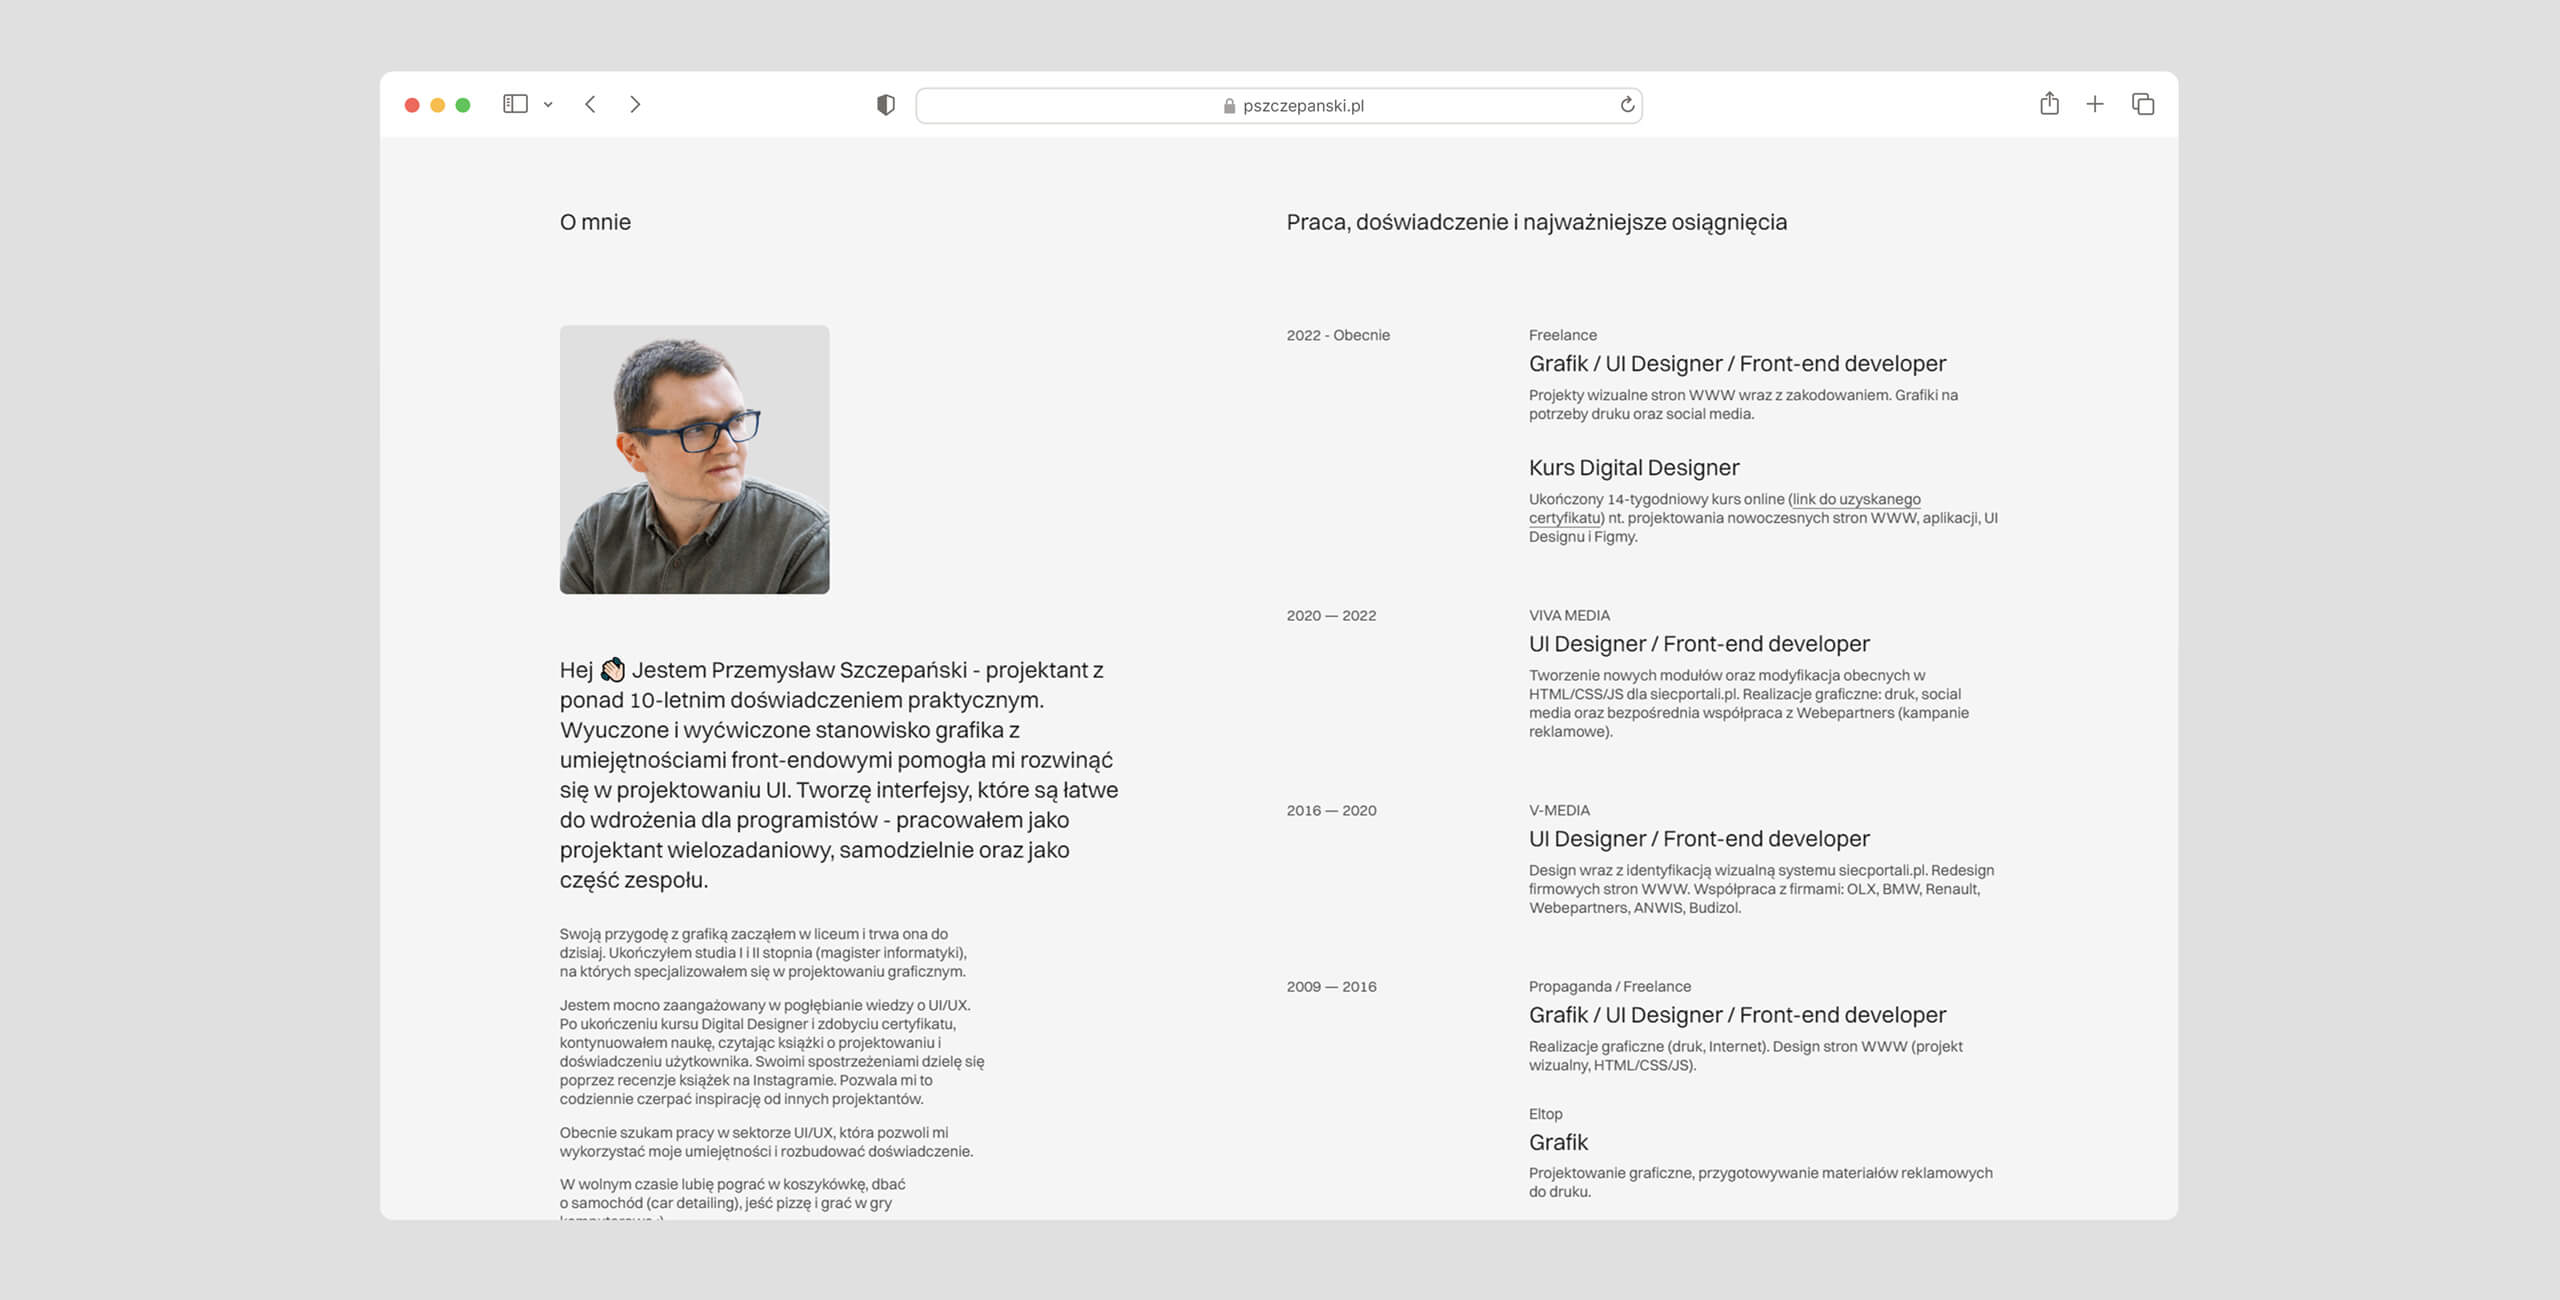Click the "Kurs Digital Designer" title
This screenshot has width=2560, height=1300.
pos(1633,467)
